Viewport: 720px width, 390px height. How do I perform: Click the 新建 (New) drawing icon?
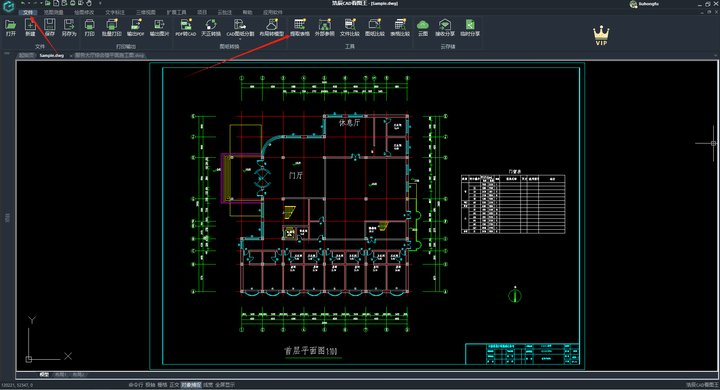[x=30, y=28]
